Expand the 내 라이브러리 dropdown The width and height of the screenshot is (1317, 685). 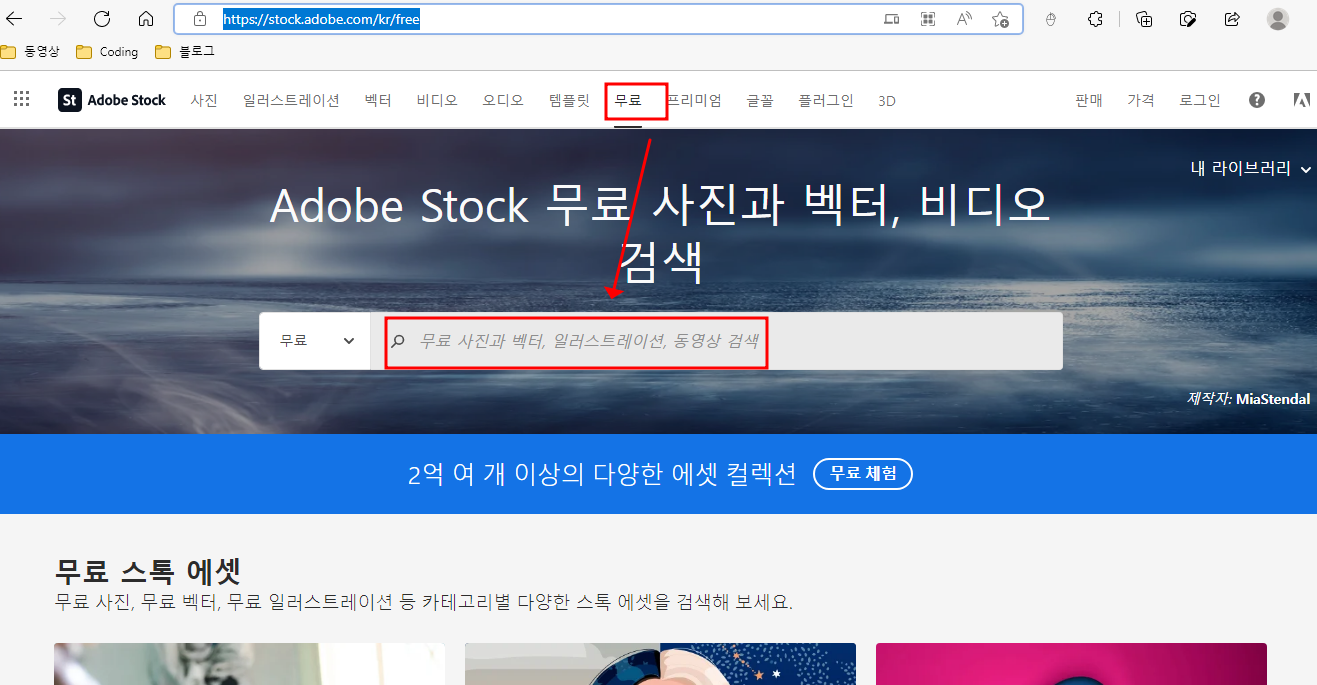(x=1250, y=169)
